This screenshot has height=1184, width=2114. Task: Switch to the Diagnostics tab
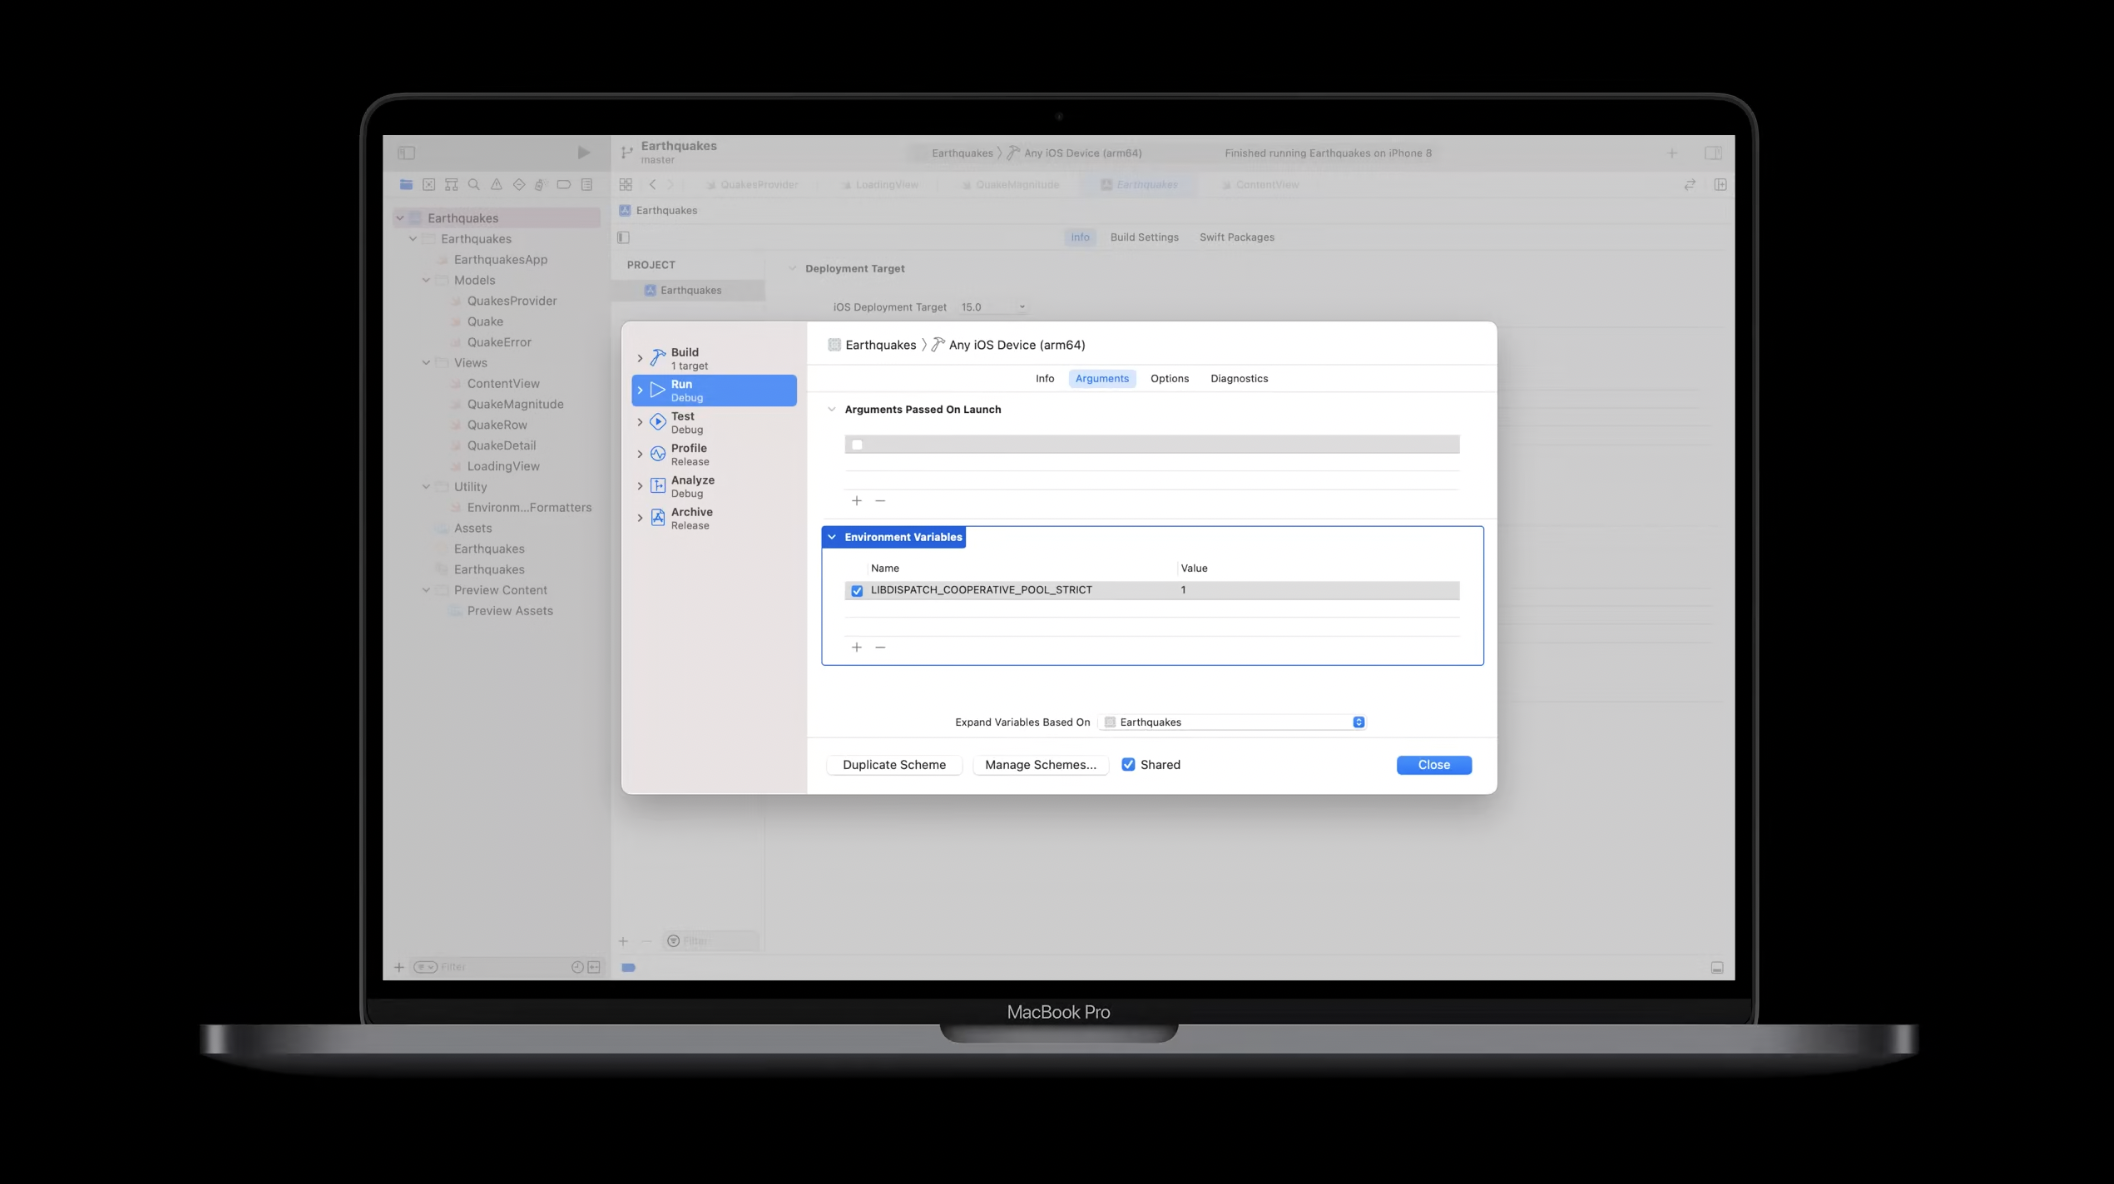(1238, 379)
